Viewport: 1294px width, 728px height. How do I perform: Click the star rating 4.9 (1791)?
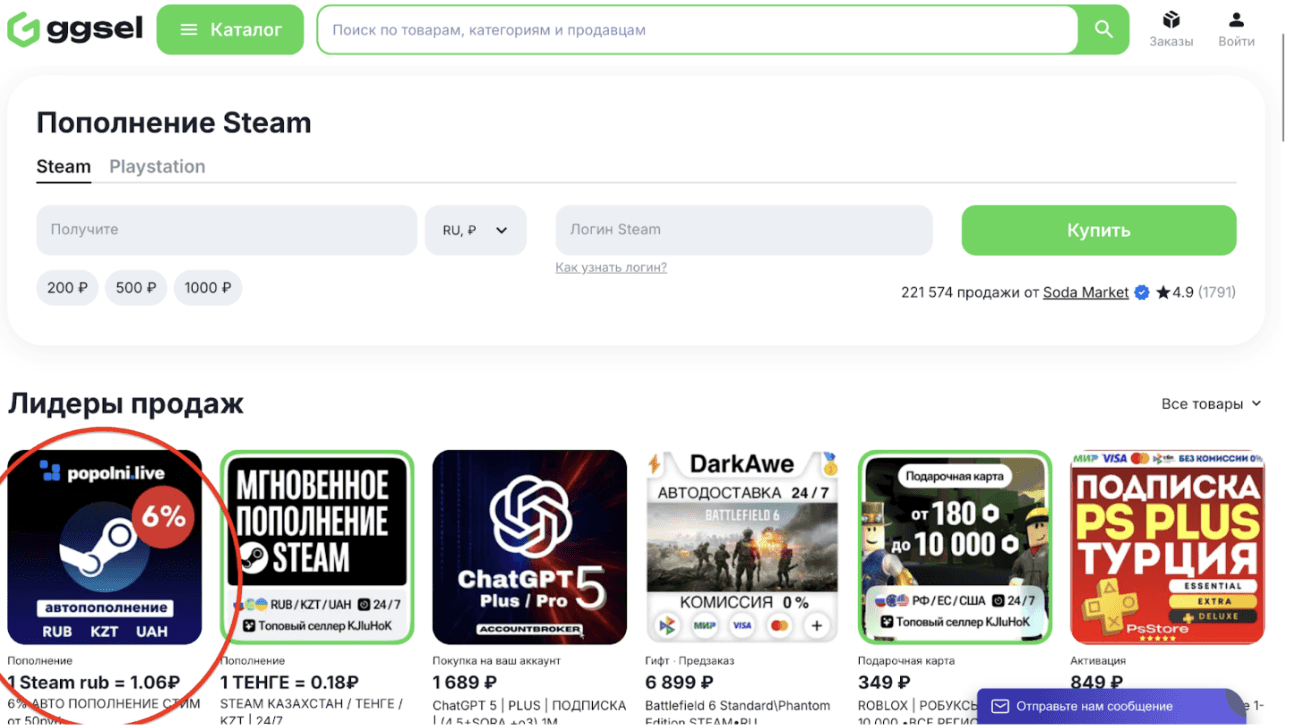click(1196, 293)
